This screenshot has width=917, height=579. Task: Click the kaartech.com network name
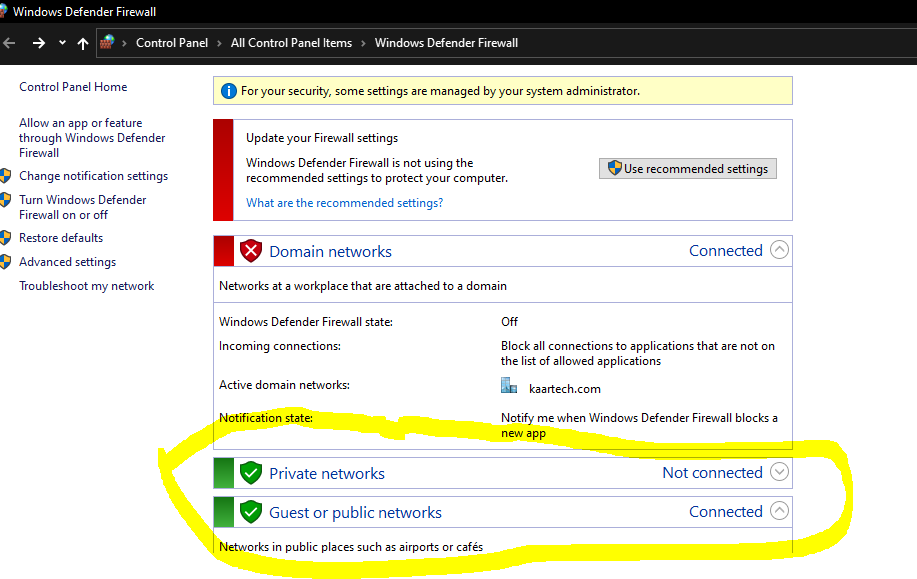click(x=564, y=389)
